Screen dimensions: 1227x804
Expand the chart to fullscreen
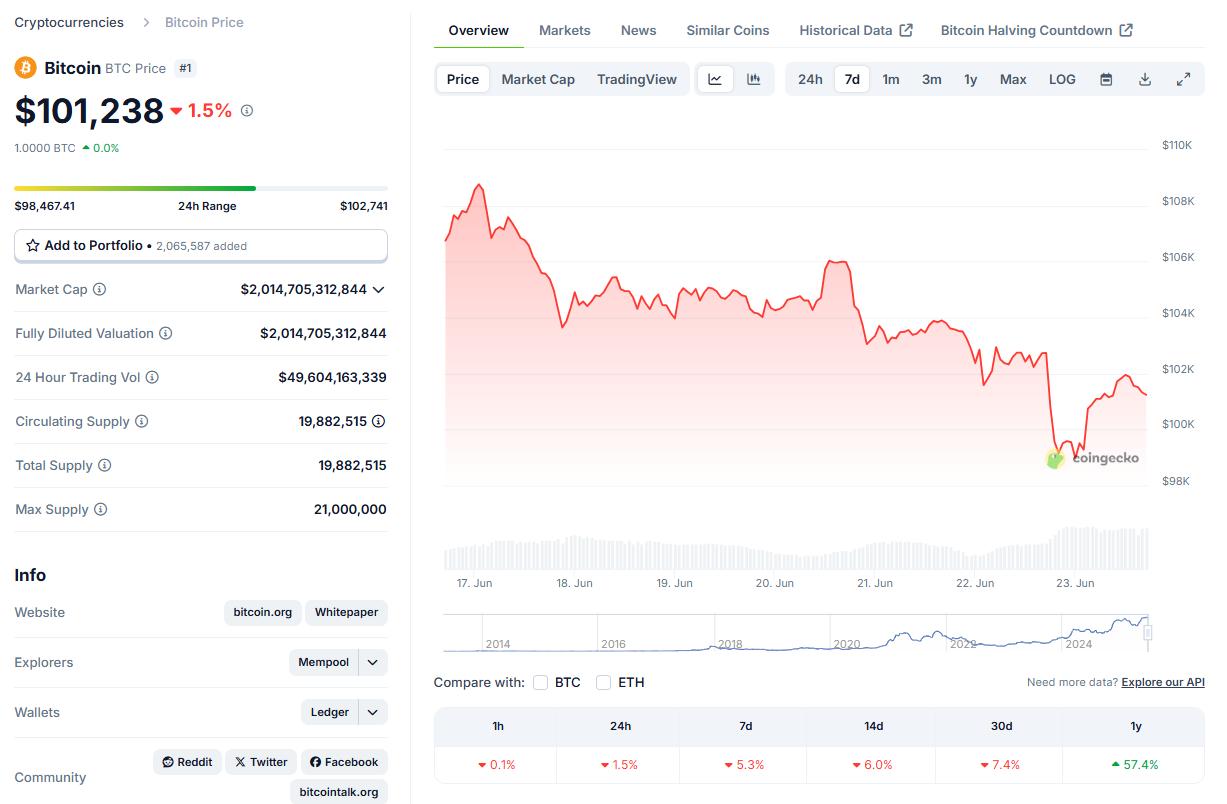(x=1184, y=79)
